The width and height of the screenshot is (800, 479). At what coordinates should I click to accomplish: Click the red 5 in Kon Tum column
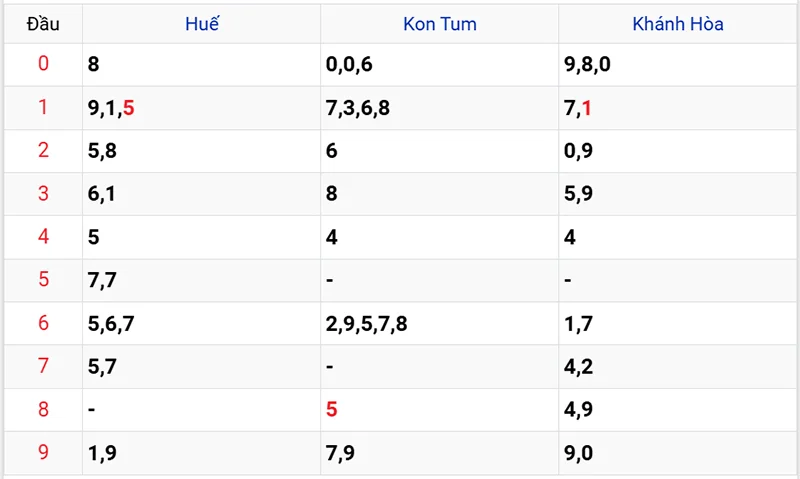(332, 410)
